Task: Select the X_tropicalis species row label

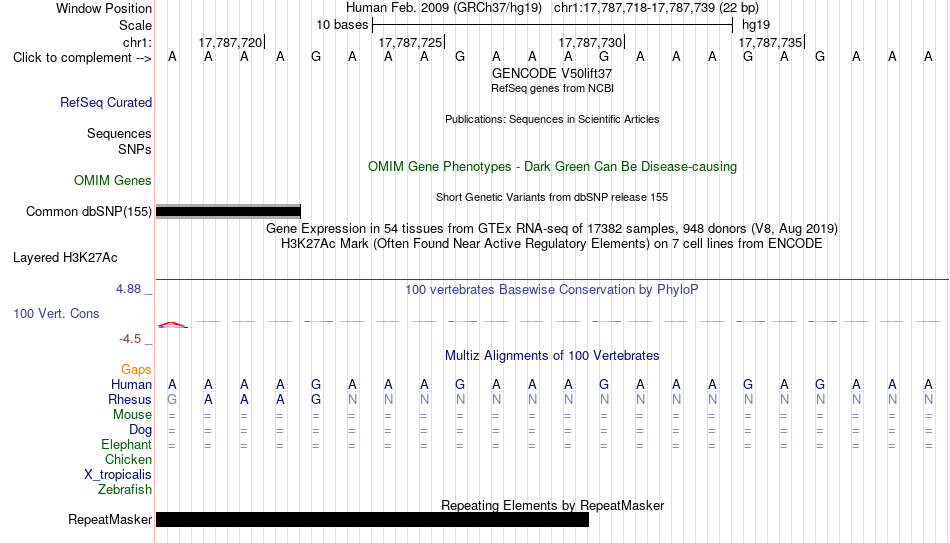Action: click(x=118, y=475)
